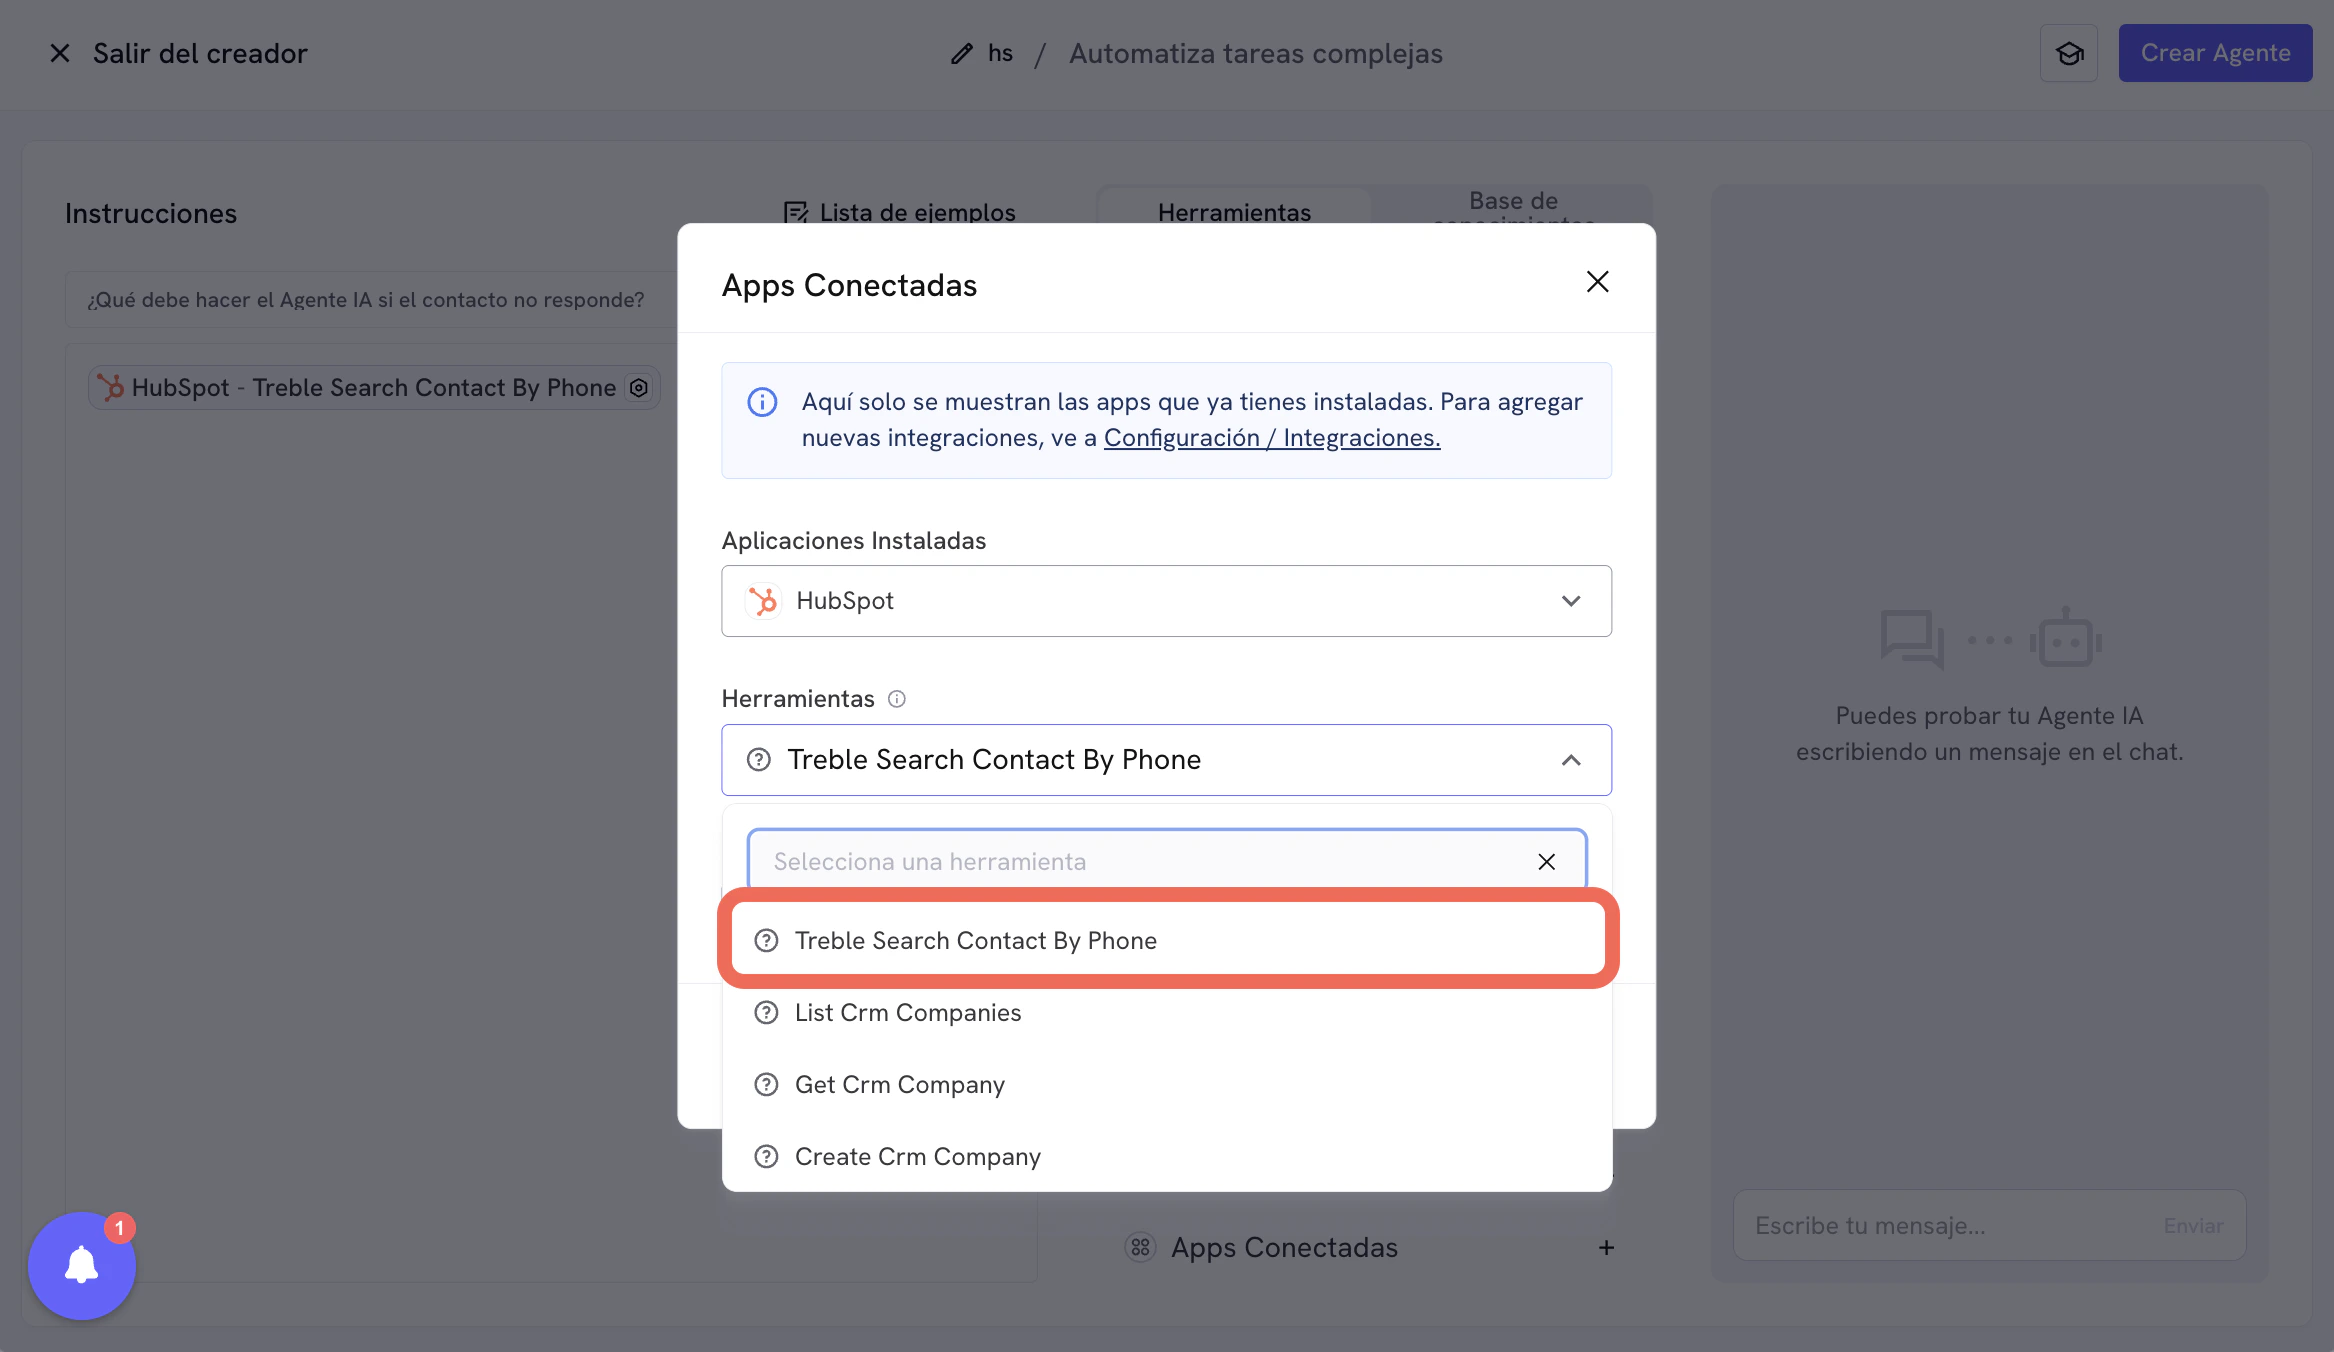
Task: Click the HubSpot logo in the dropdown
Action: point(763,601)
